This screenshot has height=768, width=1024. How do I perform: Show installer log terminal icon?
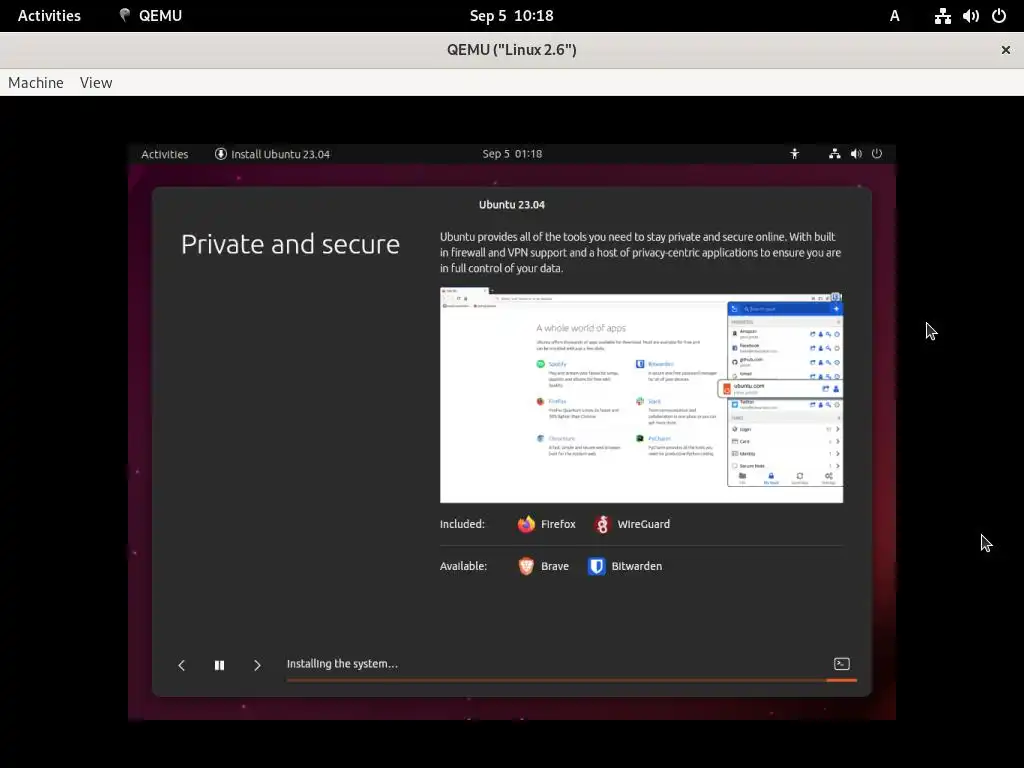[842, 664]
